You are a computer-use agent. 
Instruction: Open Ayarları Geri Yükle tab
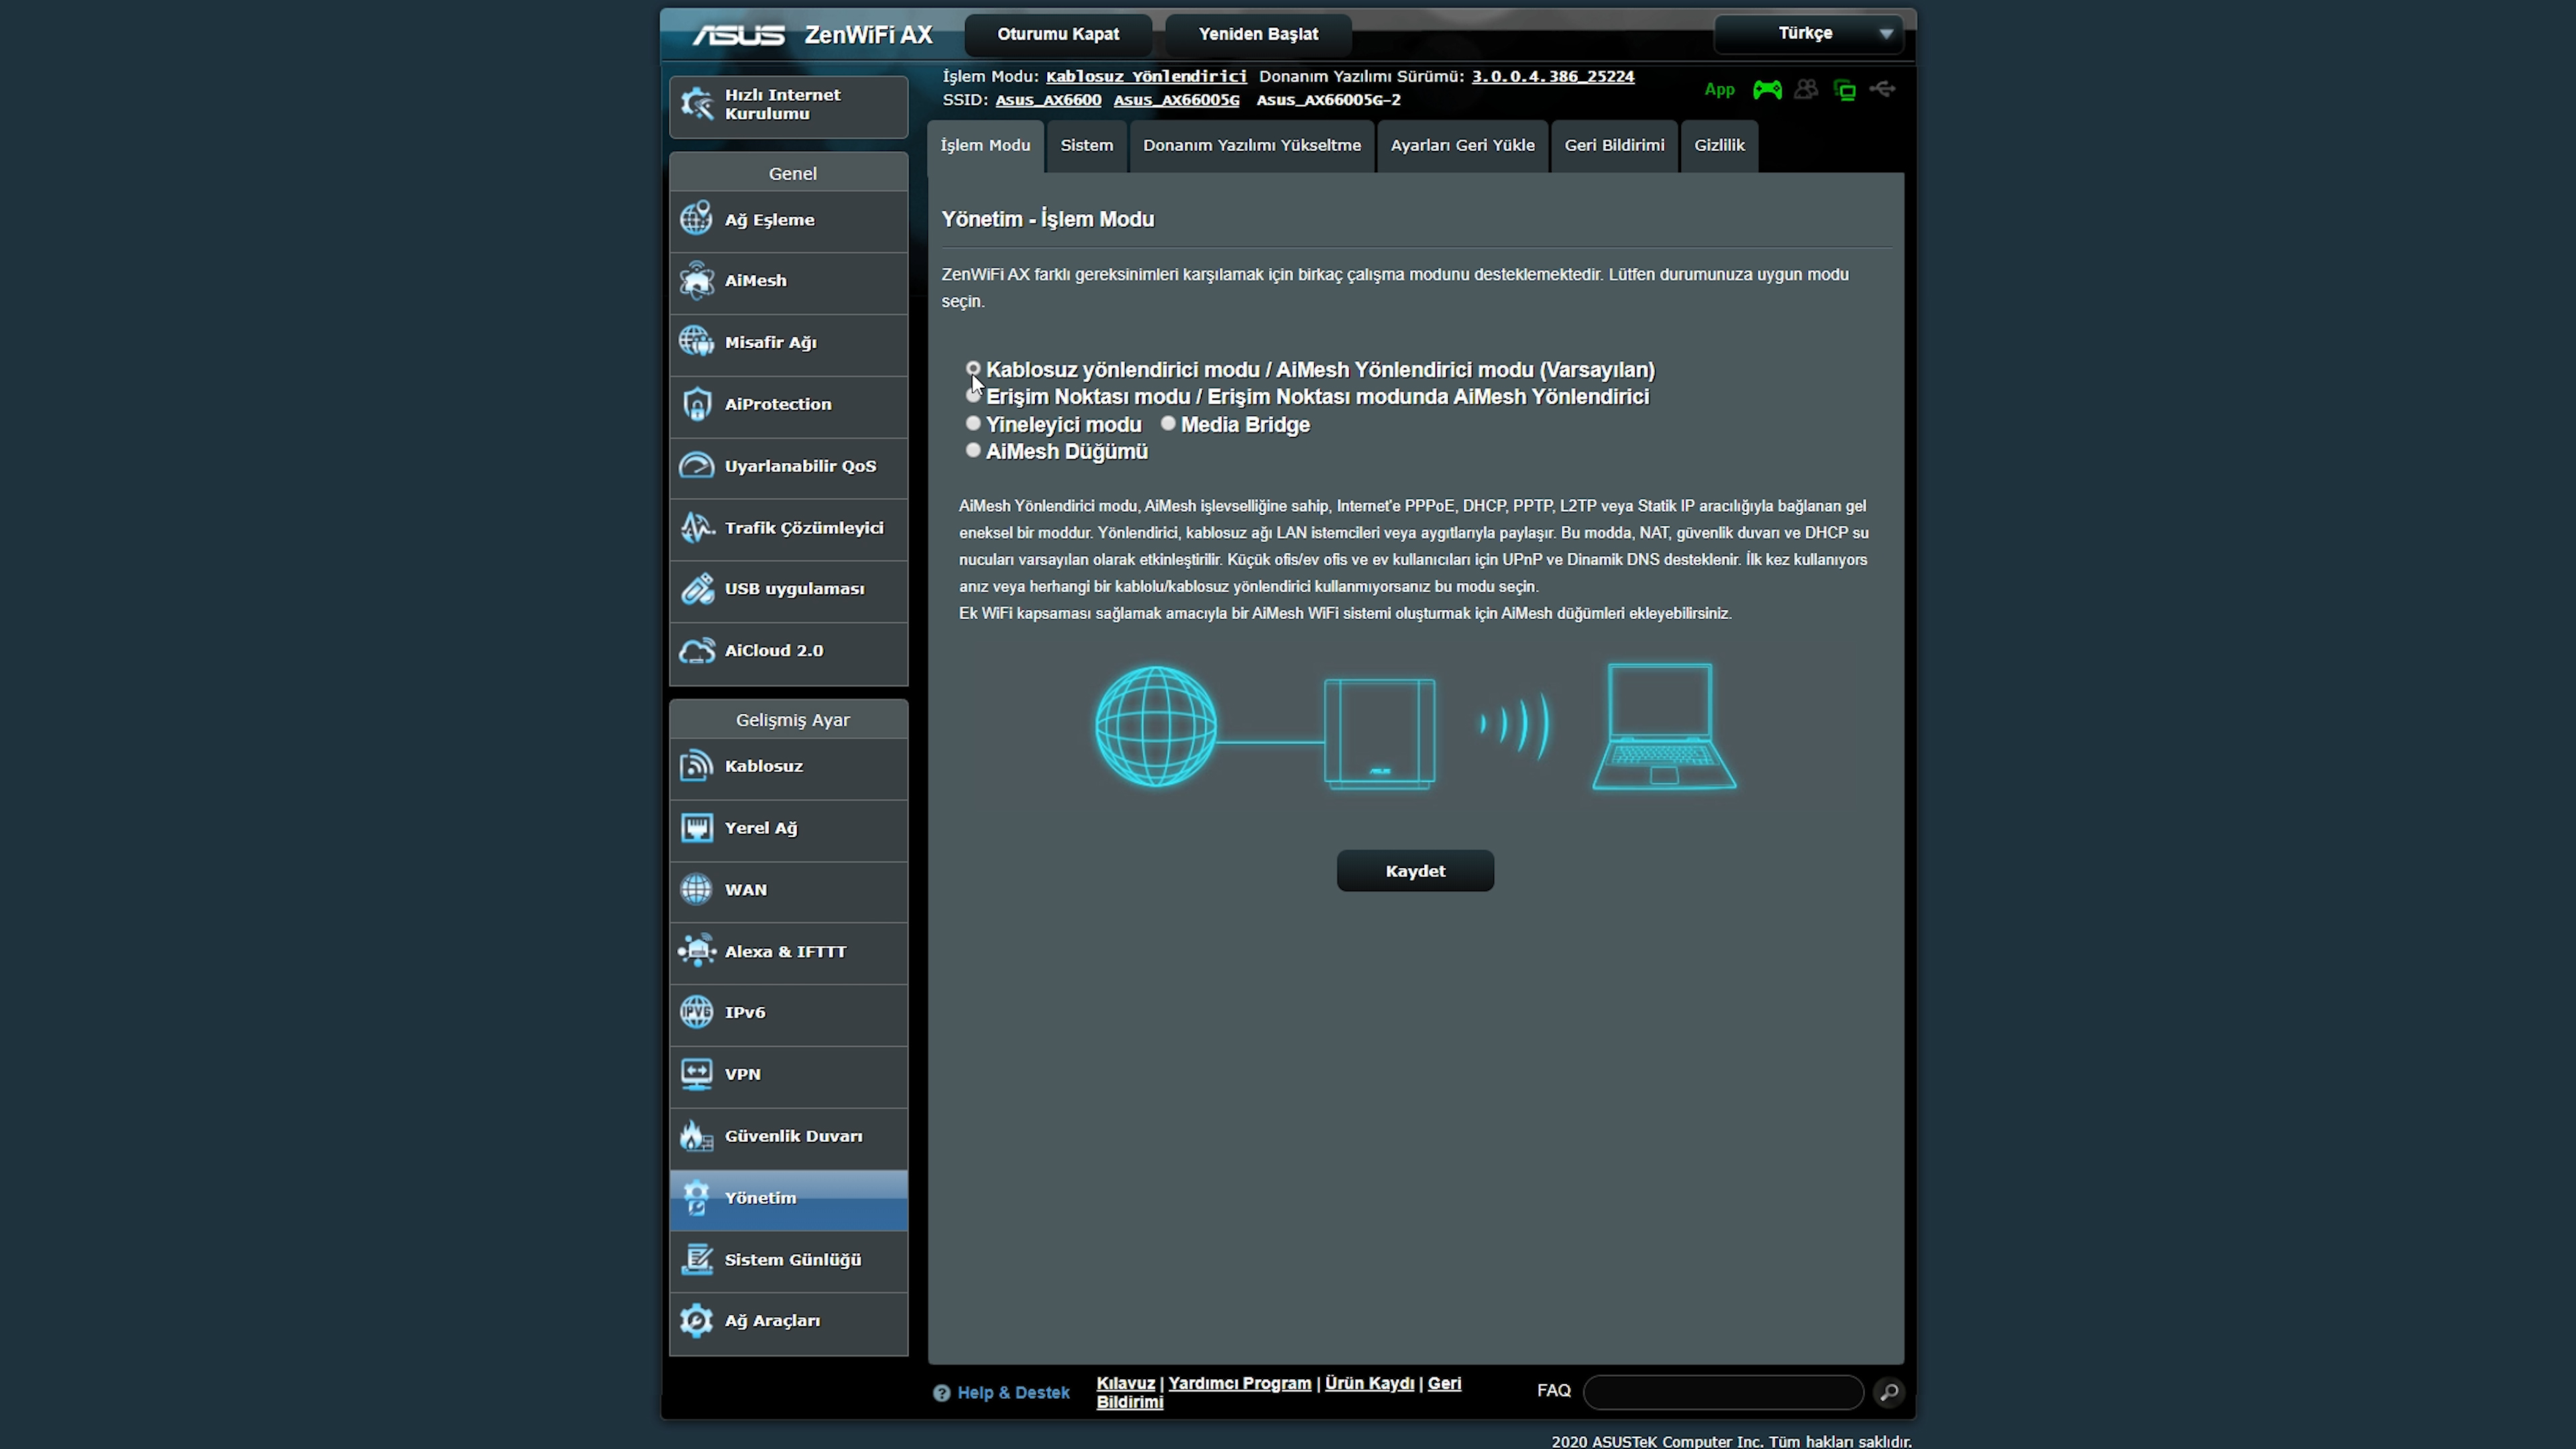[x=1463, y=146]
